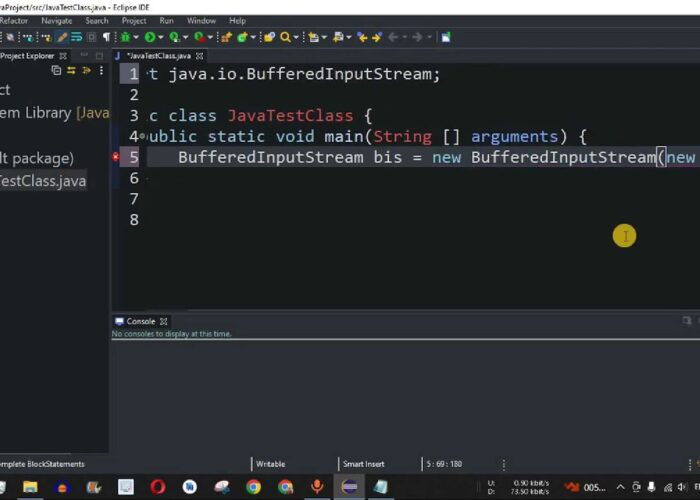Click the Writable status bar entry

[x=271, y=464]
